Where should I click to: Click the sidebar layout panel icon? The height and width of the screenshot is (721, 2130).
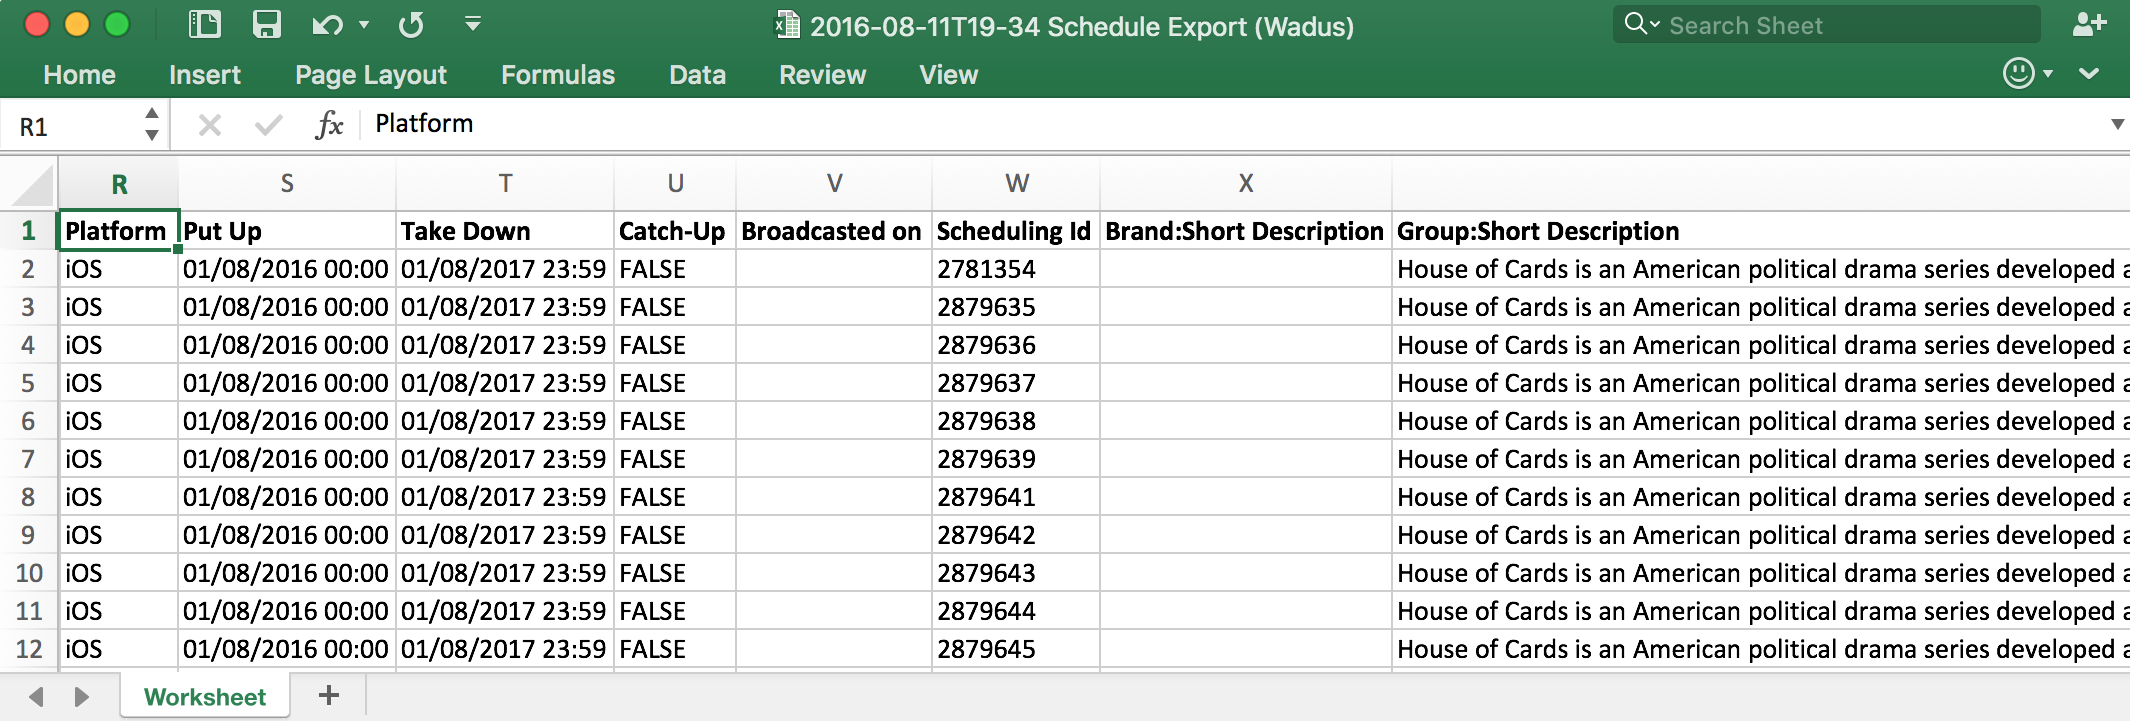click(x=205, y=24)
